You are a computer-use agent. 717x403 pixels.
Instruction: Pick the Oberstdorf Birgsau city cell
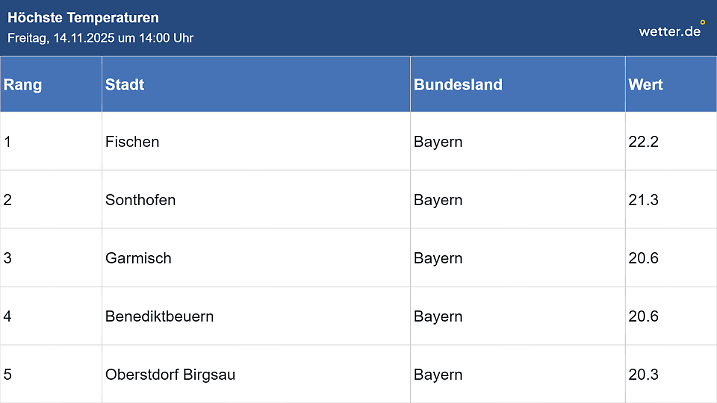pos(170,375)
